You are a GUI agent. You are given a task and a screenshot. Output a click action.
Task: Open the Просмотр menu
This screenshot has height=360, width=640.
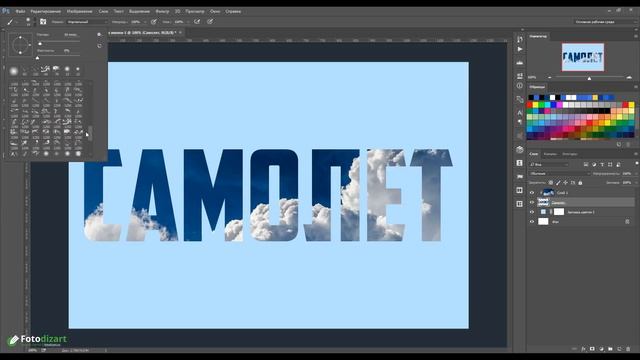coord(195,11)
